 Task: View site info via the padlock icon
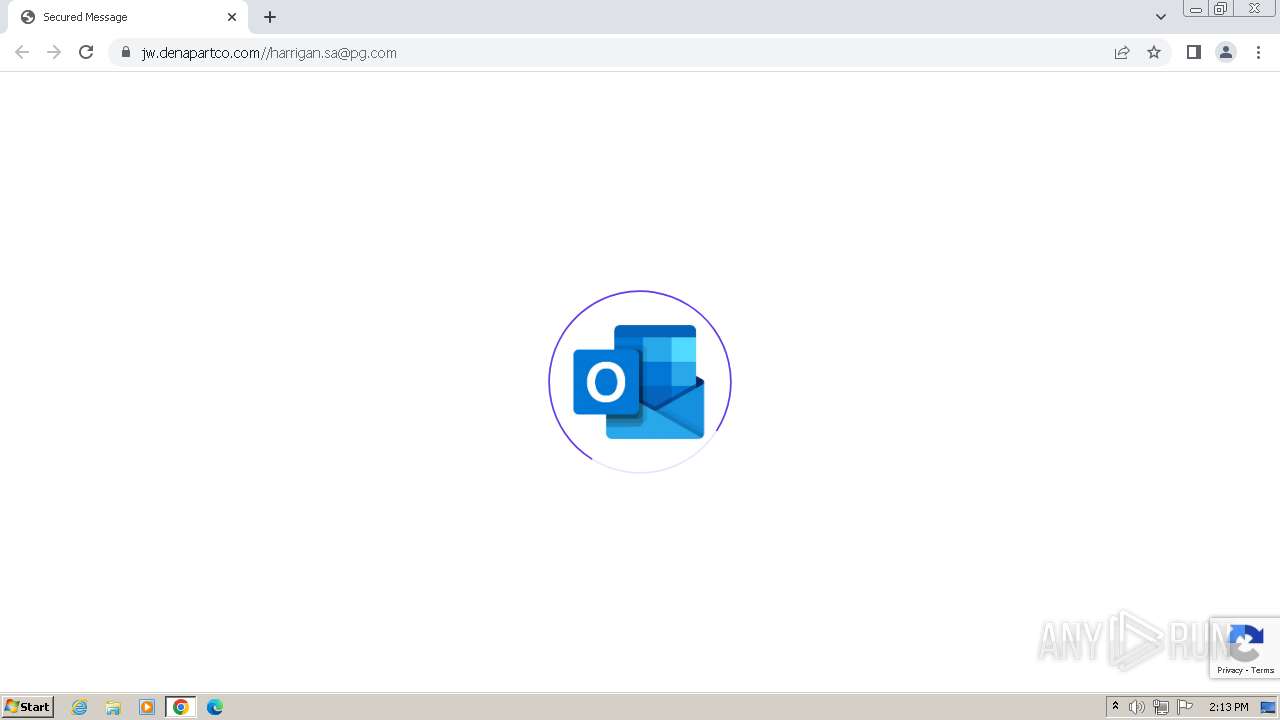[125, 52]
